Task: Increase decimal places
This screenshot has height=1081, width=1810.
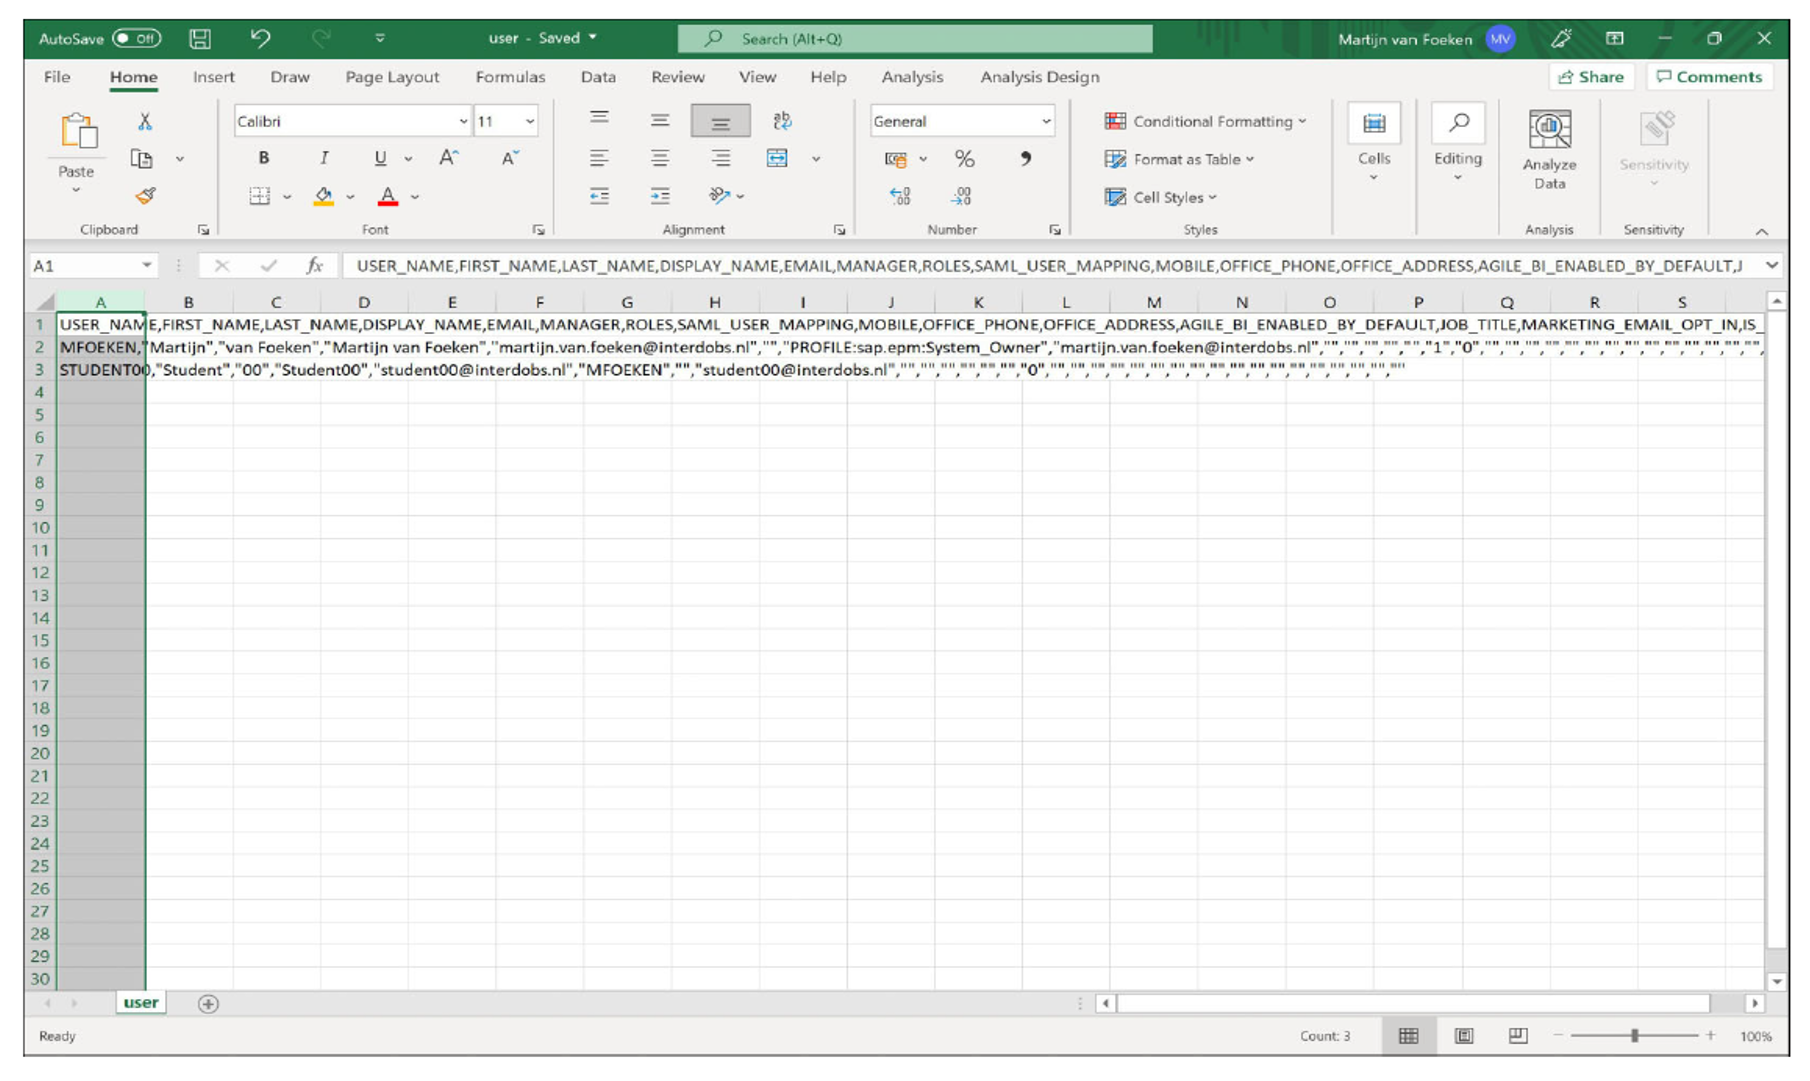Action: coord(899,197)
